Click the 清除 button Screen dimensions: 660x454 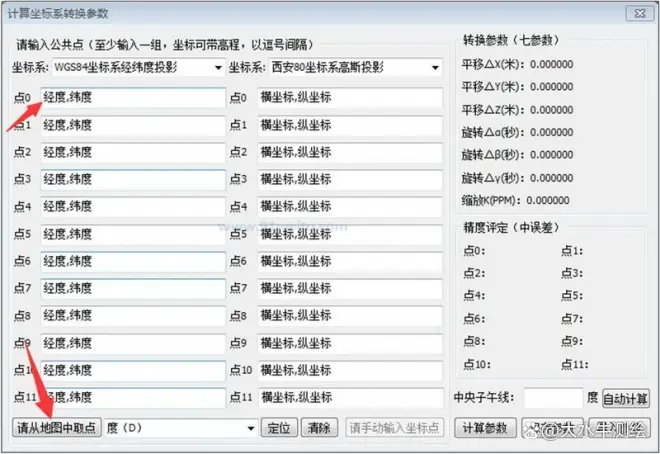pyautogui.click(x=317, y=428)
